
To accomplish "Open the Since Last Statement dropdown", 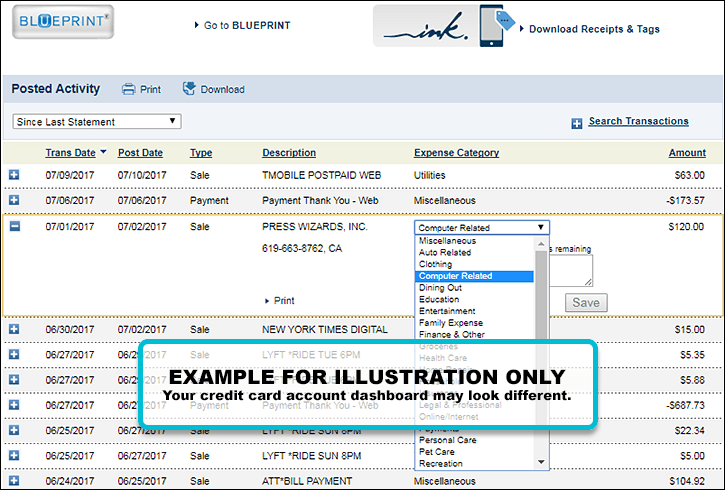I will click(97, 122).
